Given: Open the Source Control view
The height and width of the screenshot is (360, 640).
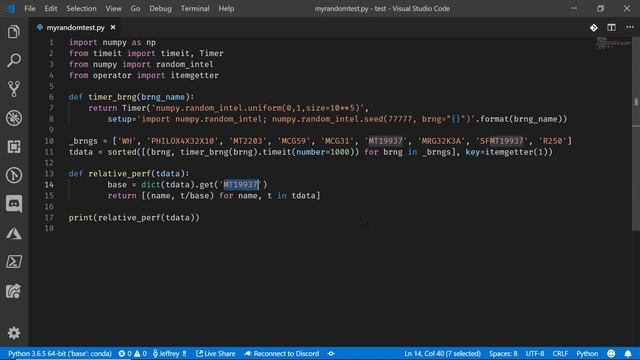Looking at the screenshot, I should pyautogui.click(x=14, y=89).
